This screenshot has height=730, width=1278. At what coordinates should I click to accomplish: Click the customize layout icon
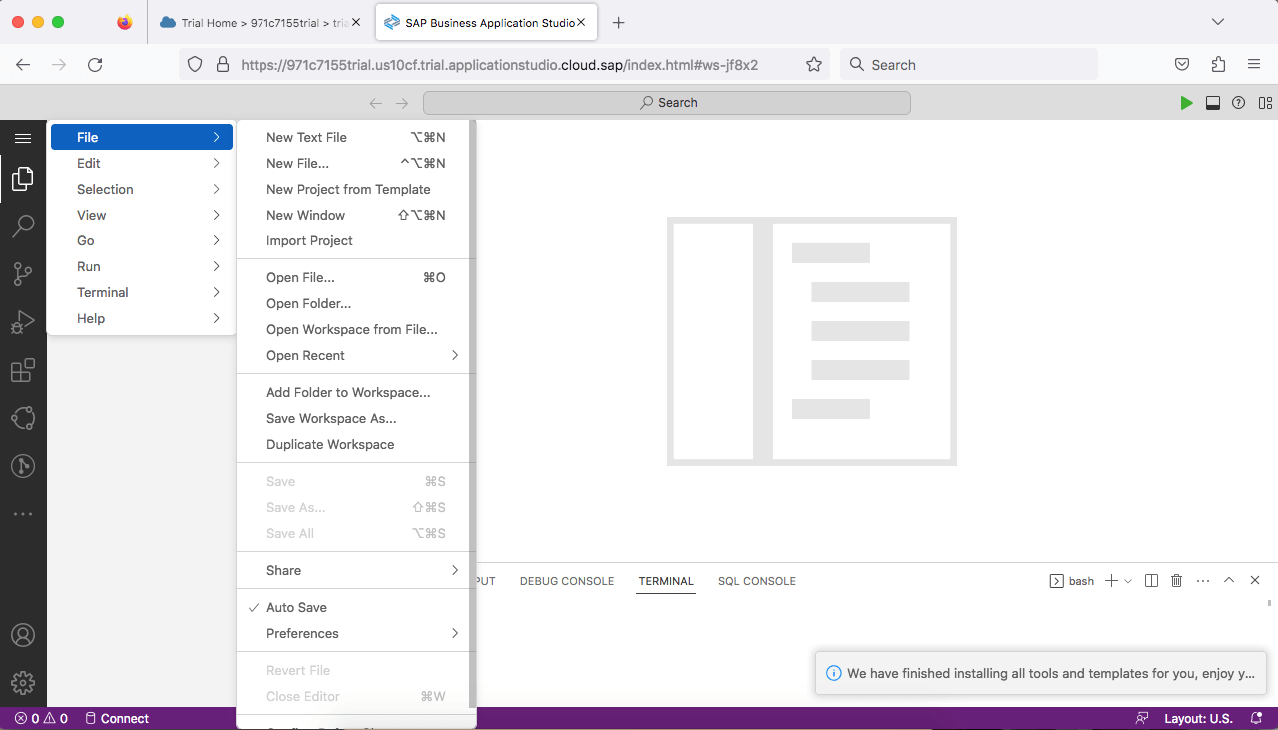(1266, 103)
